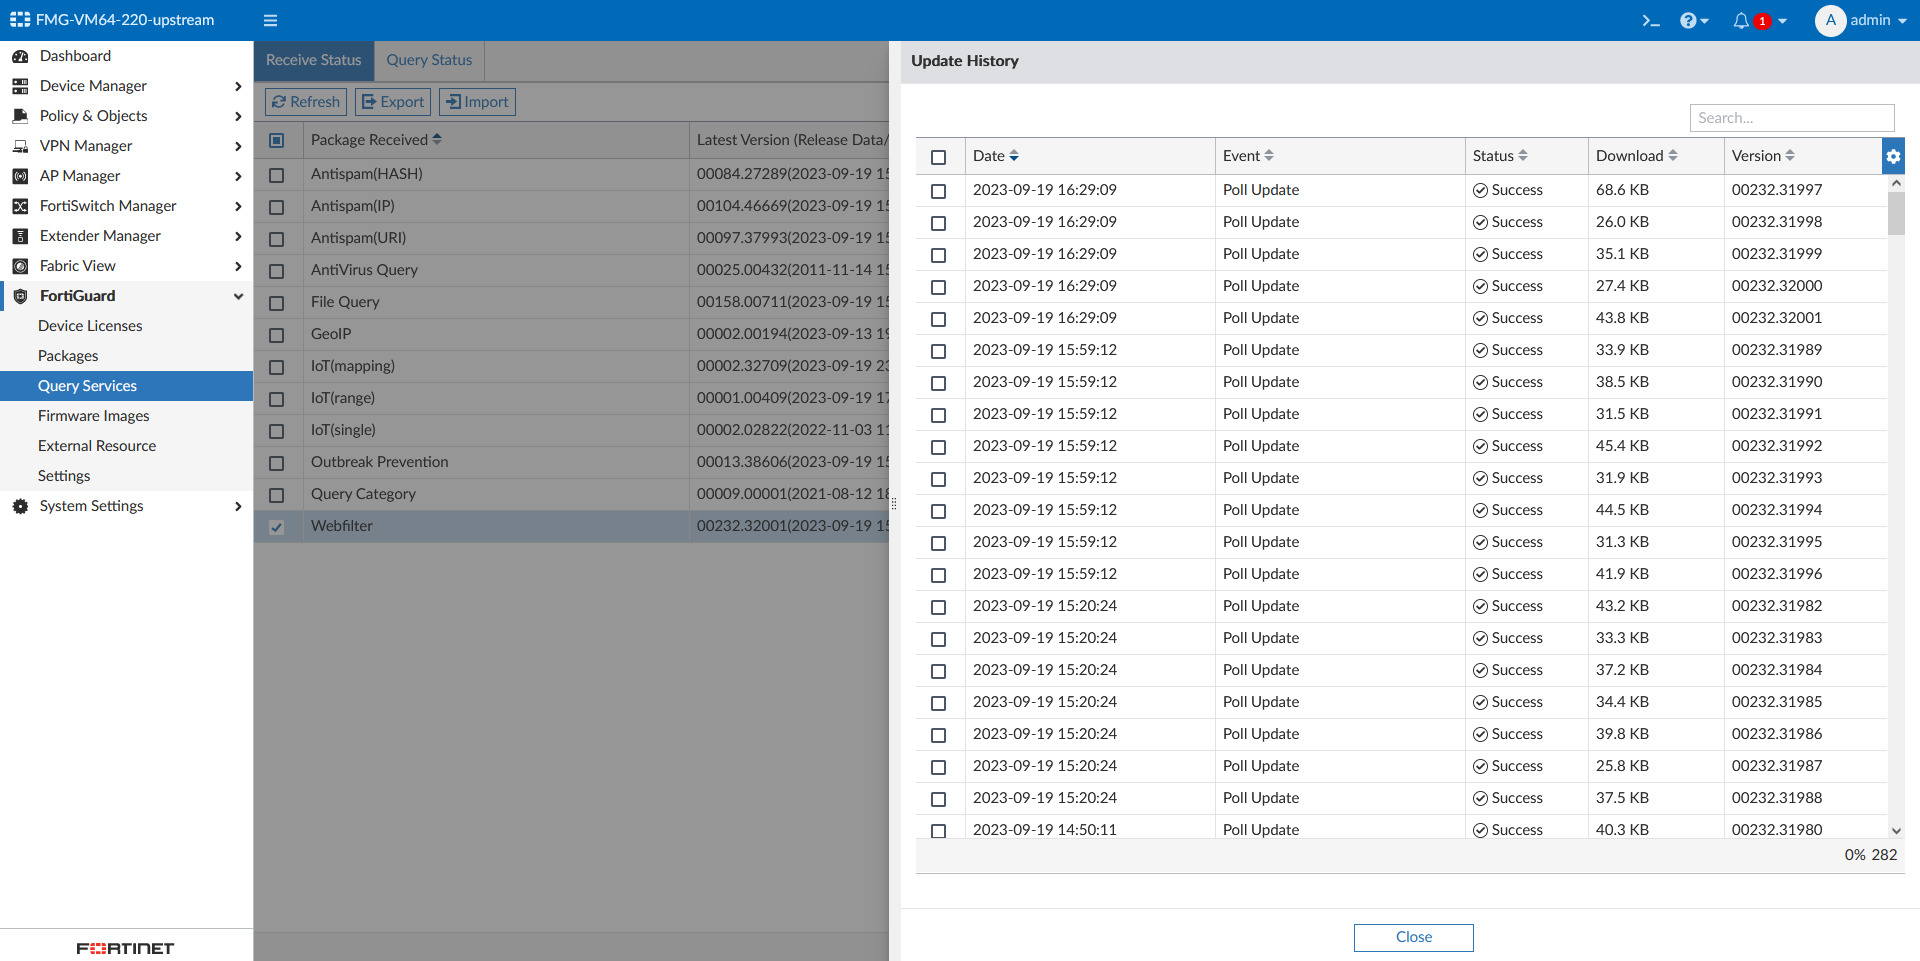Go to Firmware Images page
Viewport: 1920px width, 961px height.
tap(93, 416)
